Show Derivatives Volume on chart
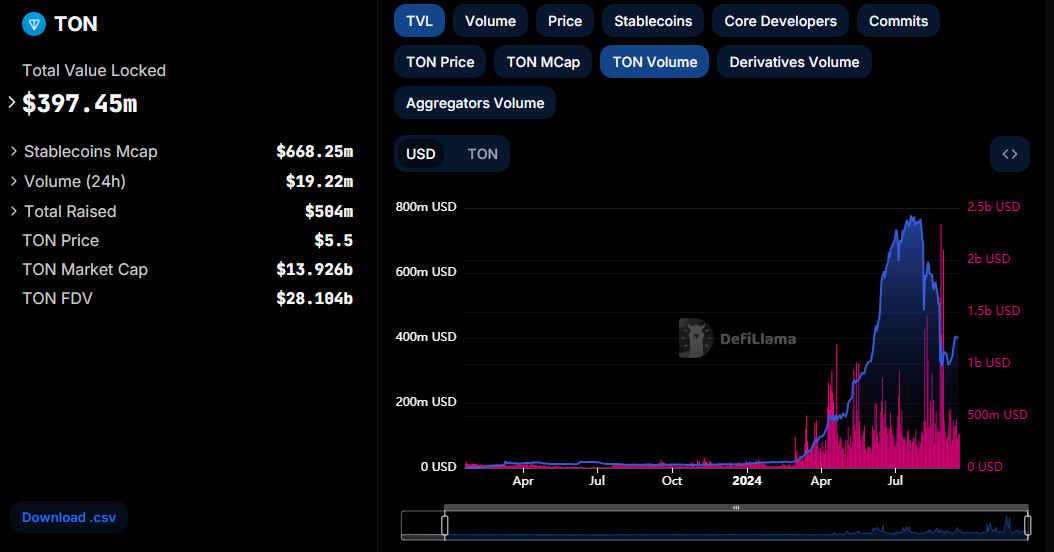 pos(794,62)
